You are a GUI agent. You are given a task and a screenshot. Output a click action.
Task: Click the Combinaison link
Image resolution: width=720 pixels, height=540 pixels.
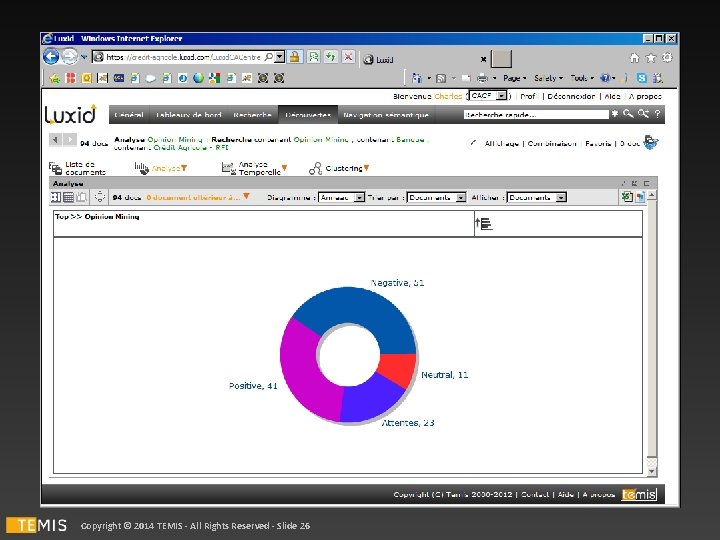pos(551,143)
